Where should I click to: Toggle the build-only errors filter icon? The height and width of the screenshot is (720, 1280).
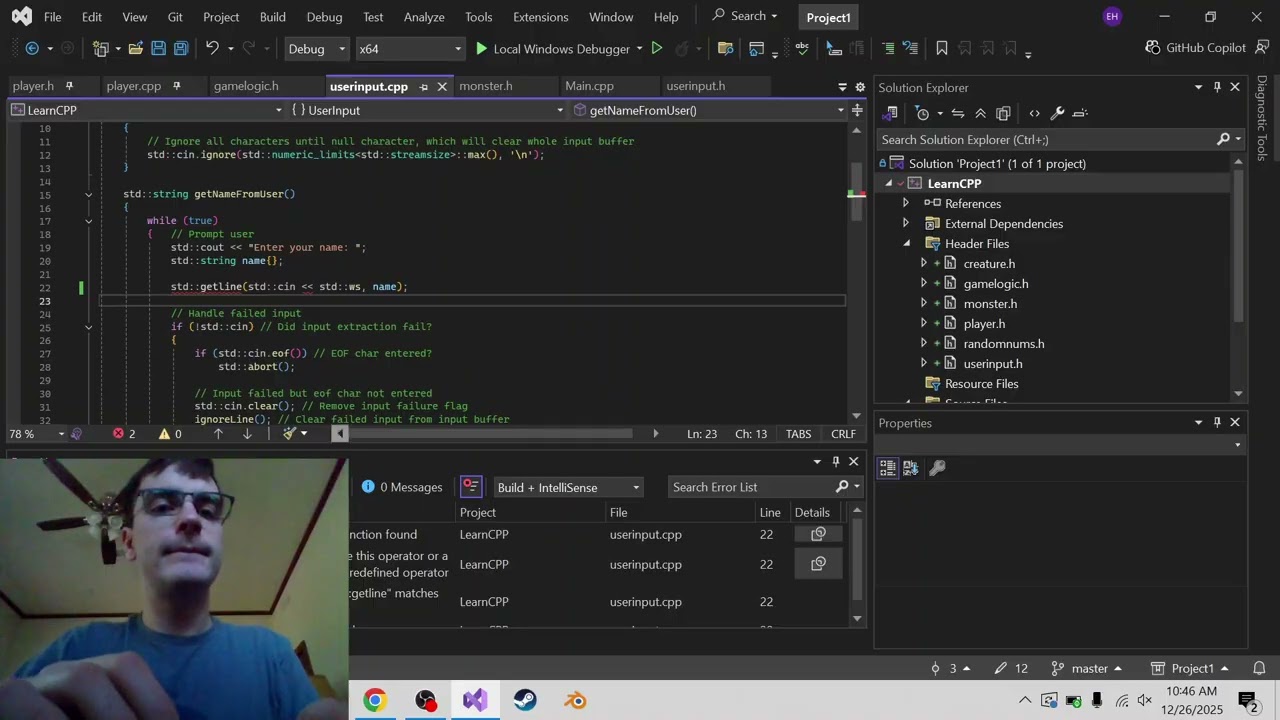(471, 487)
